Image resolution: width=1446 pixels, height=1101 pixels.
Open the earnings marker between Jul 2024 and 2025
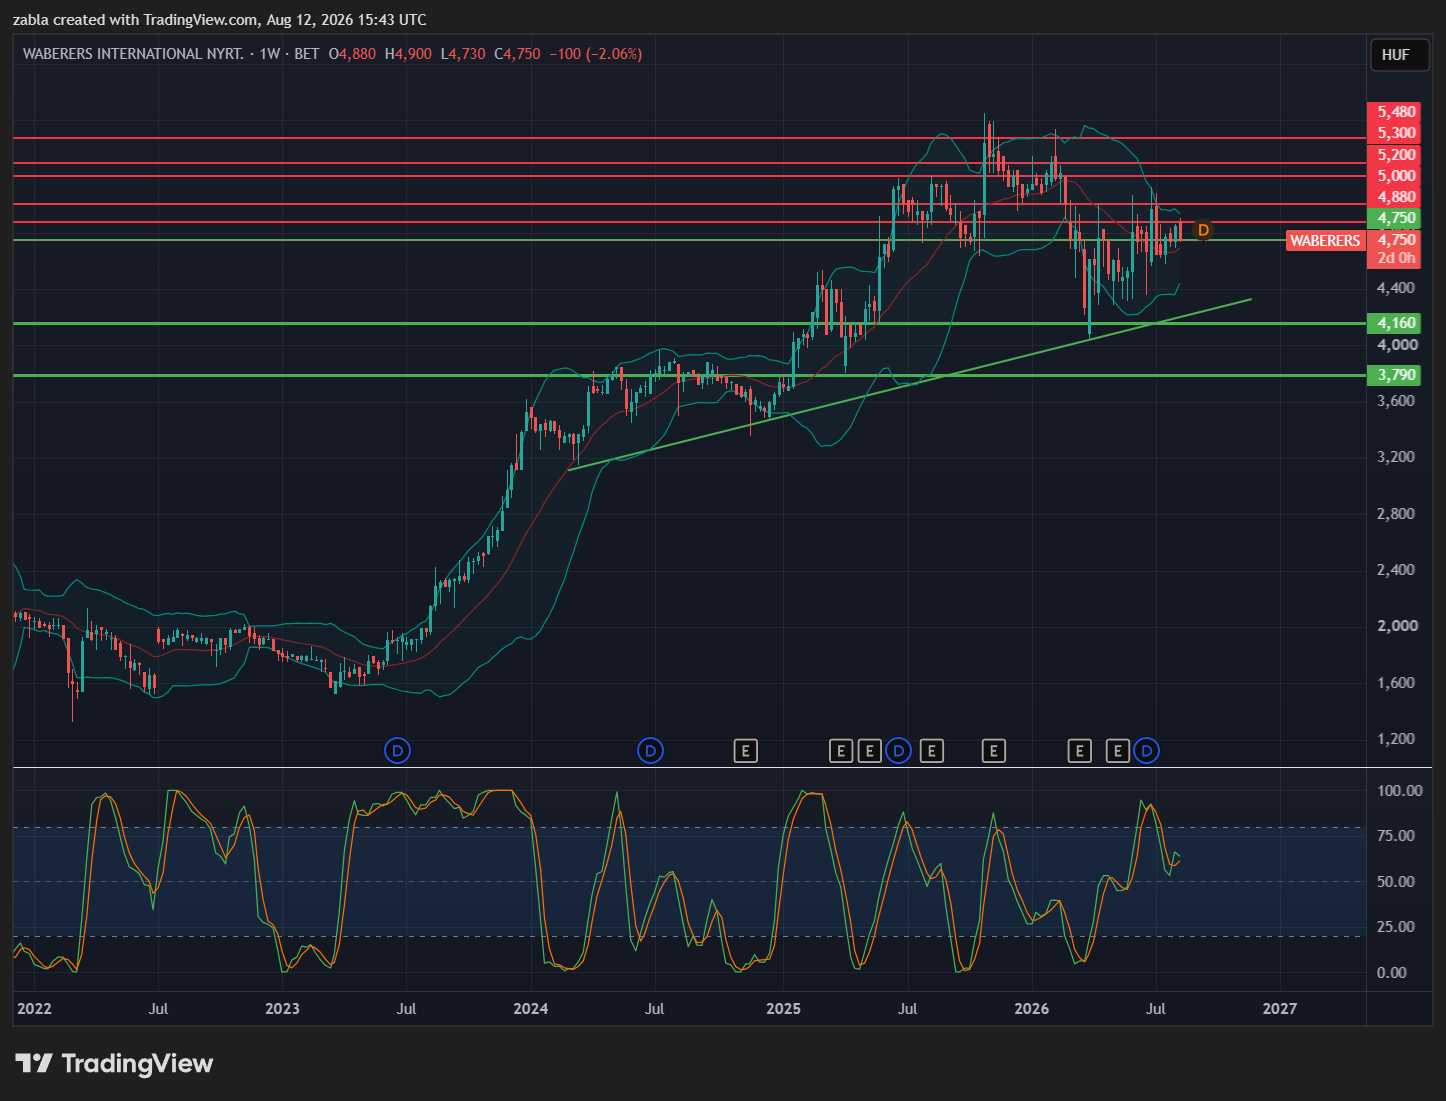[745, 750]
